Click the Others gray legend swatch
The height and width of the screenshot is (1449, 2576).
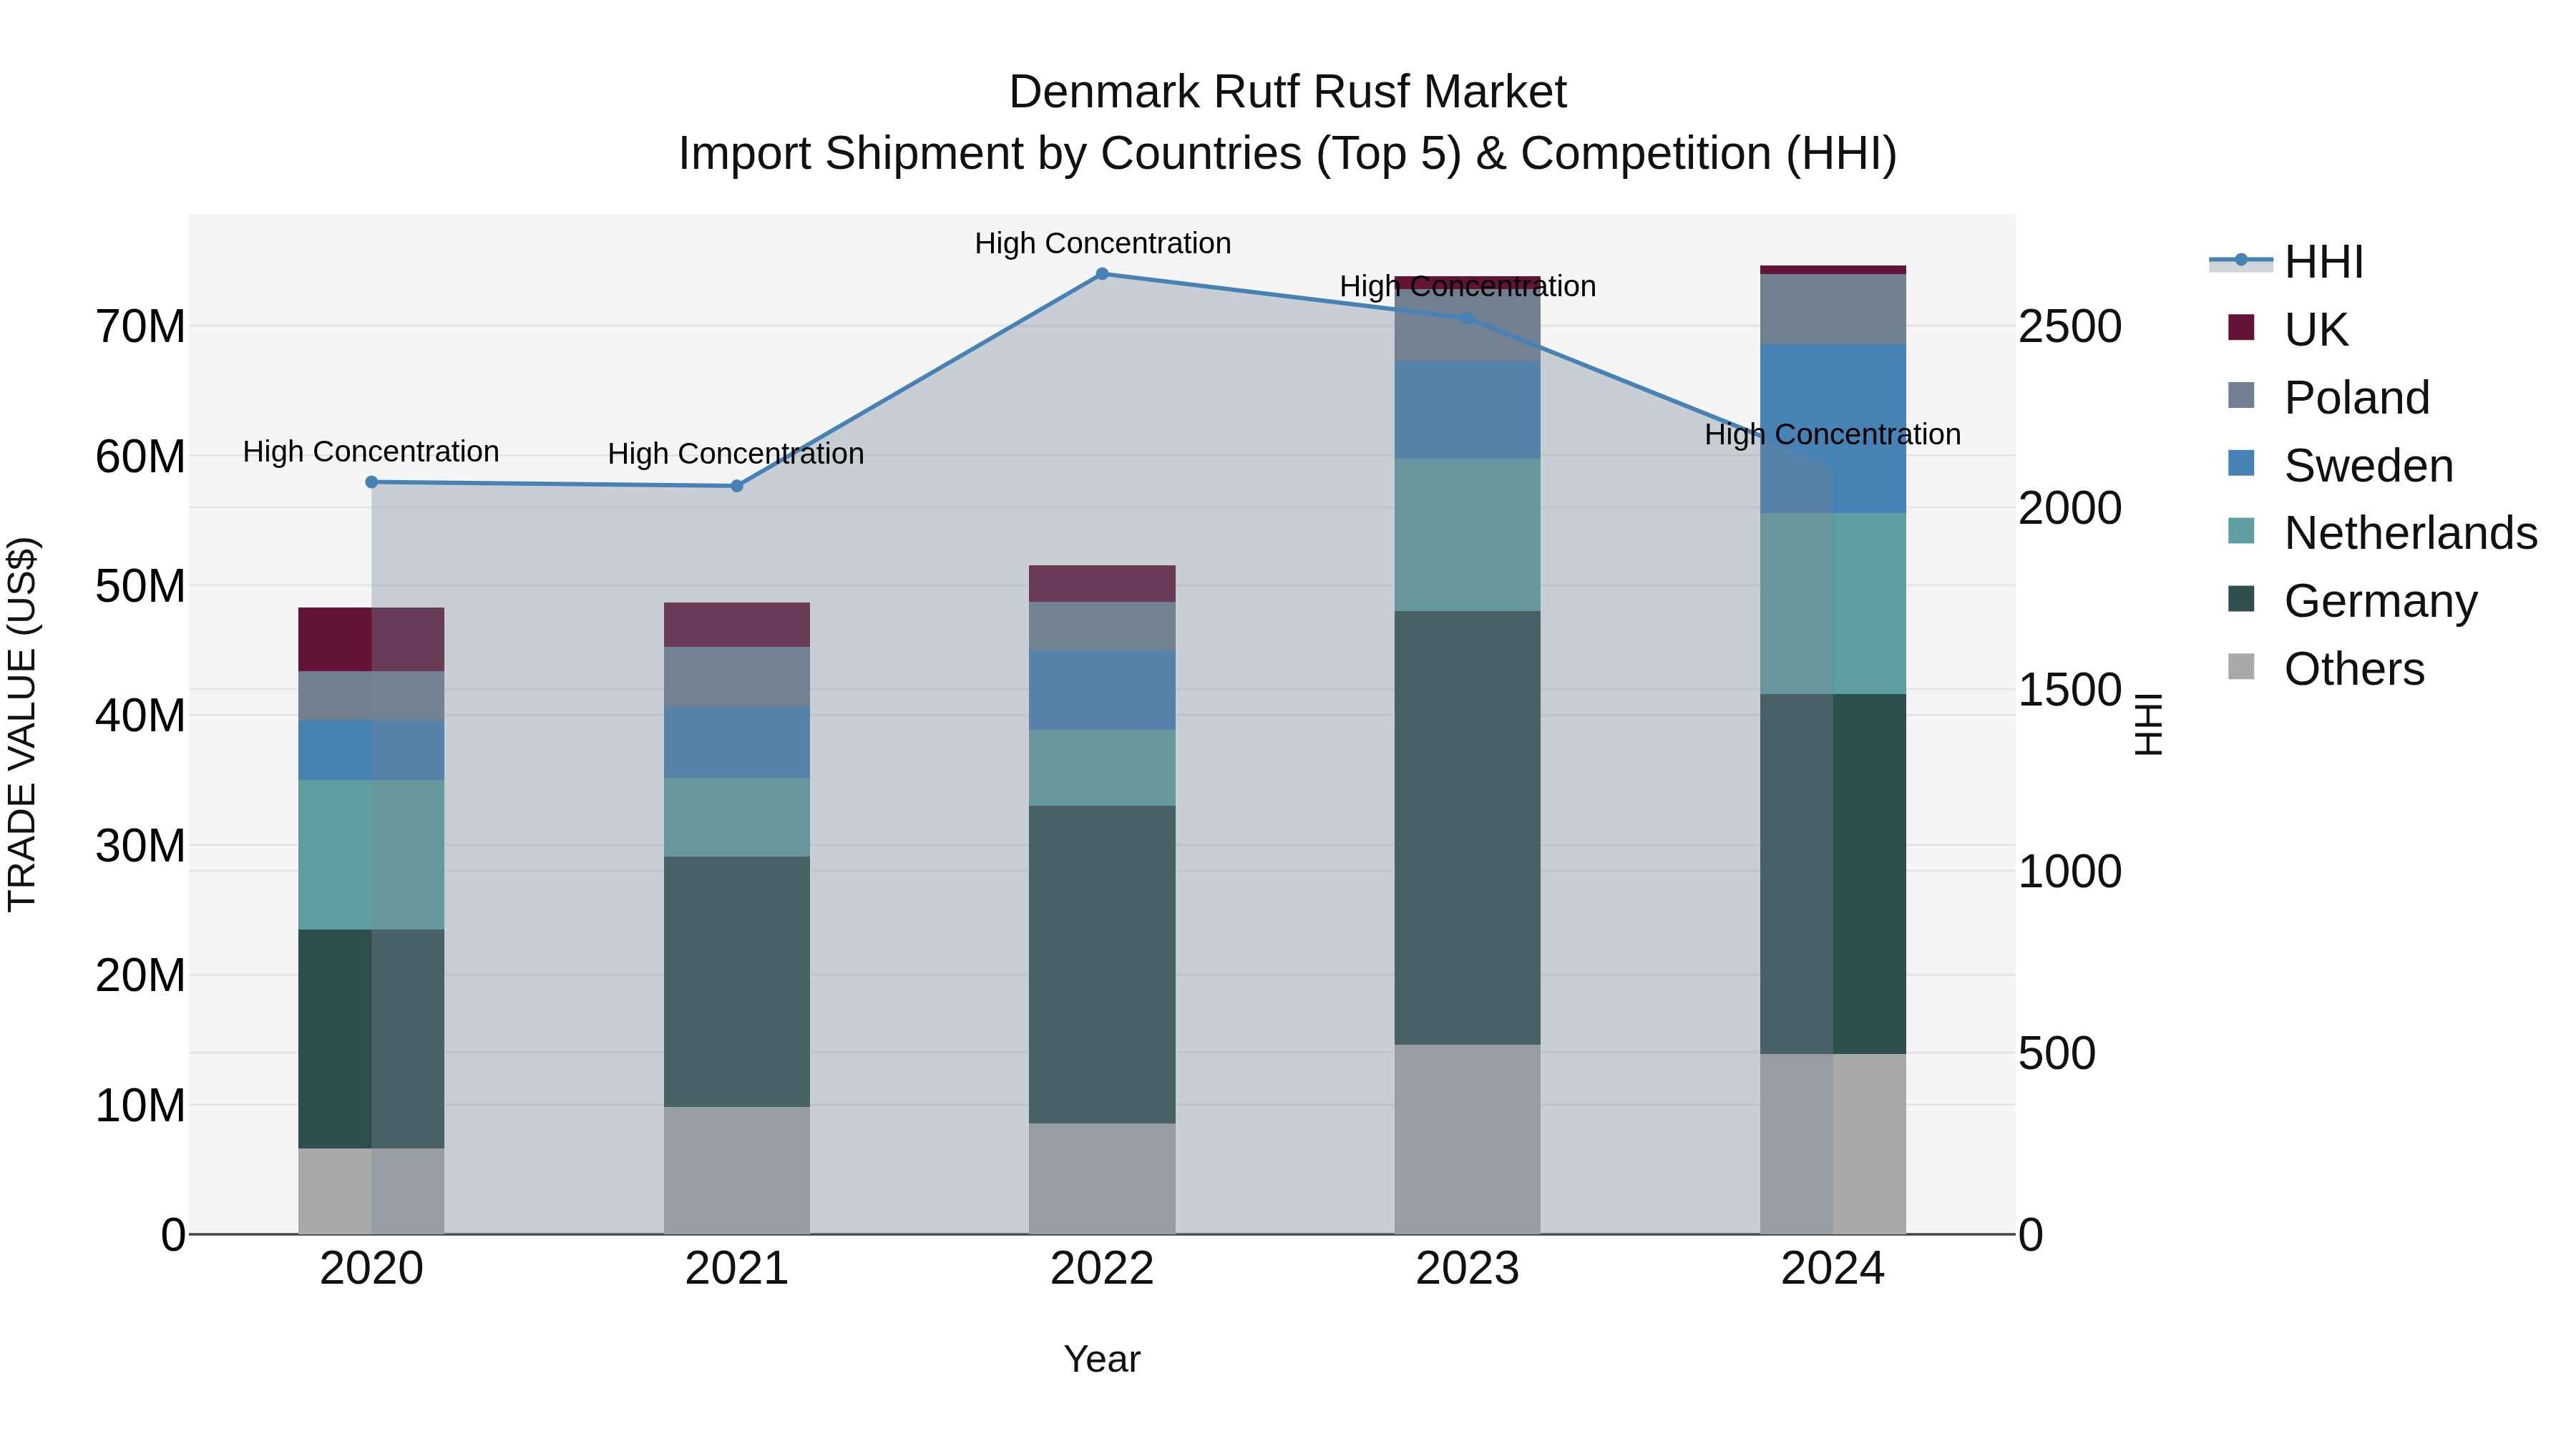coord(2241,666)
